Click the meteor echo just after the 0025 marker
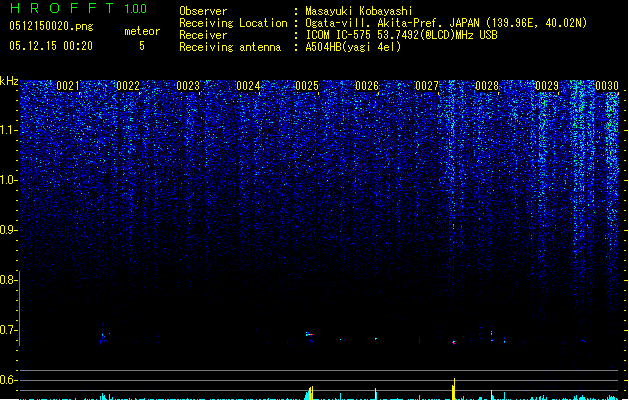The width and height of the screenshot is (629, 400). click(x=309, y=334)
